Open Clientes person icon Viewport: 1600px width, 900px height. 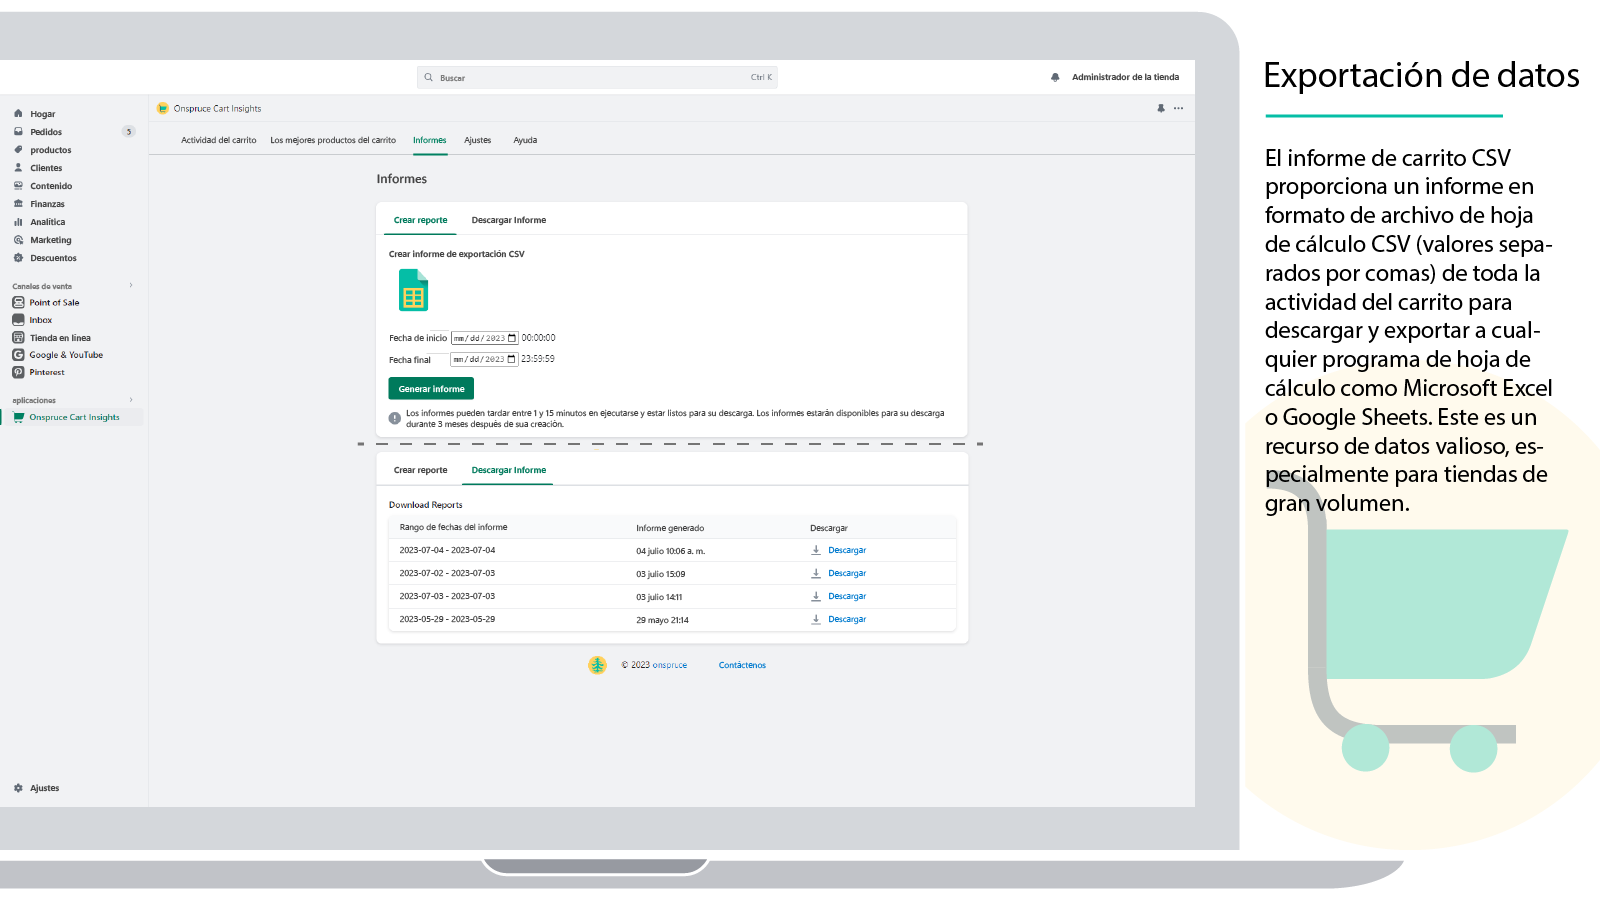click(18, 168)
